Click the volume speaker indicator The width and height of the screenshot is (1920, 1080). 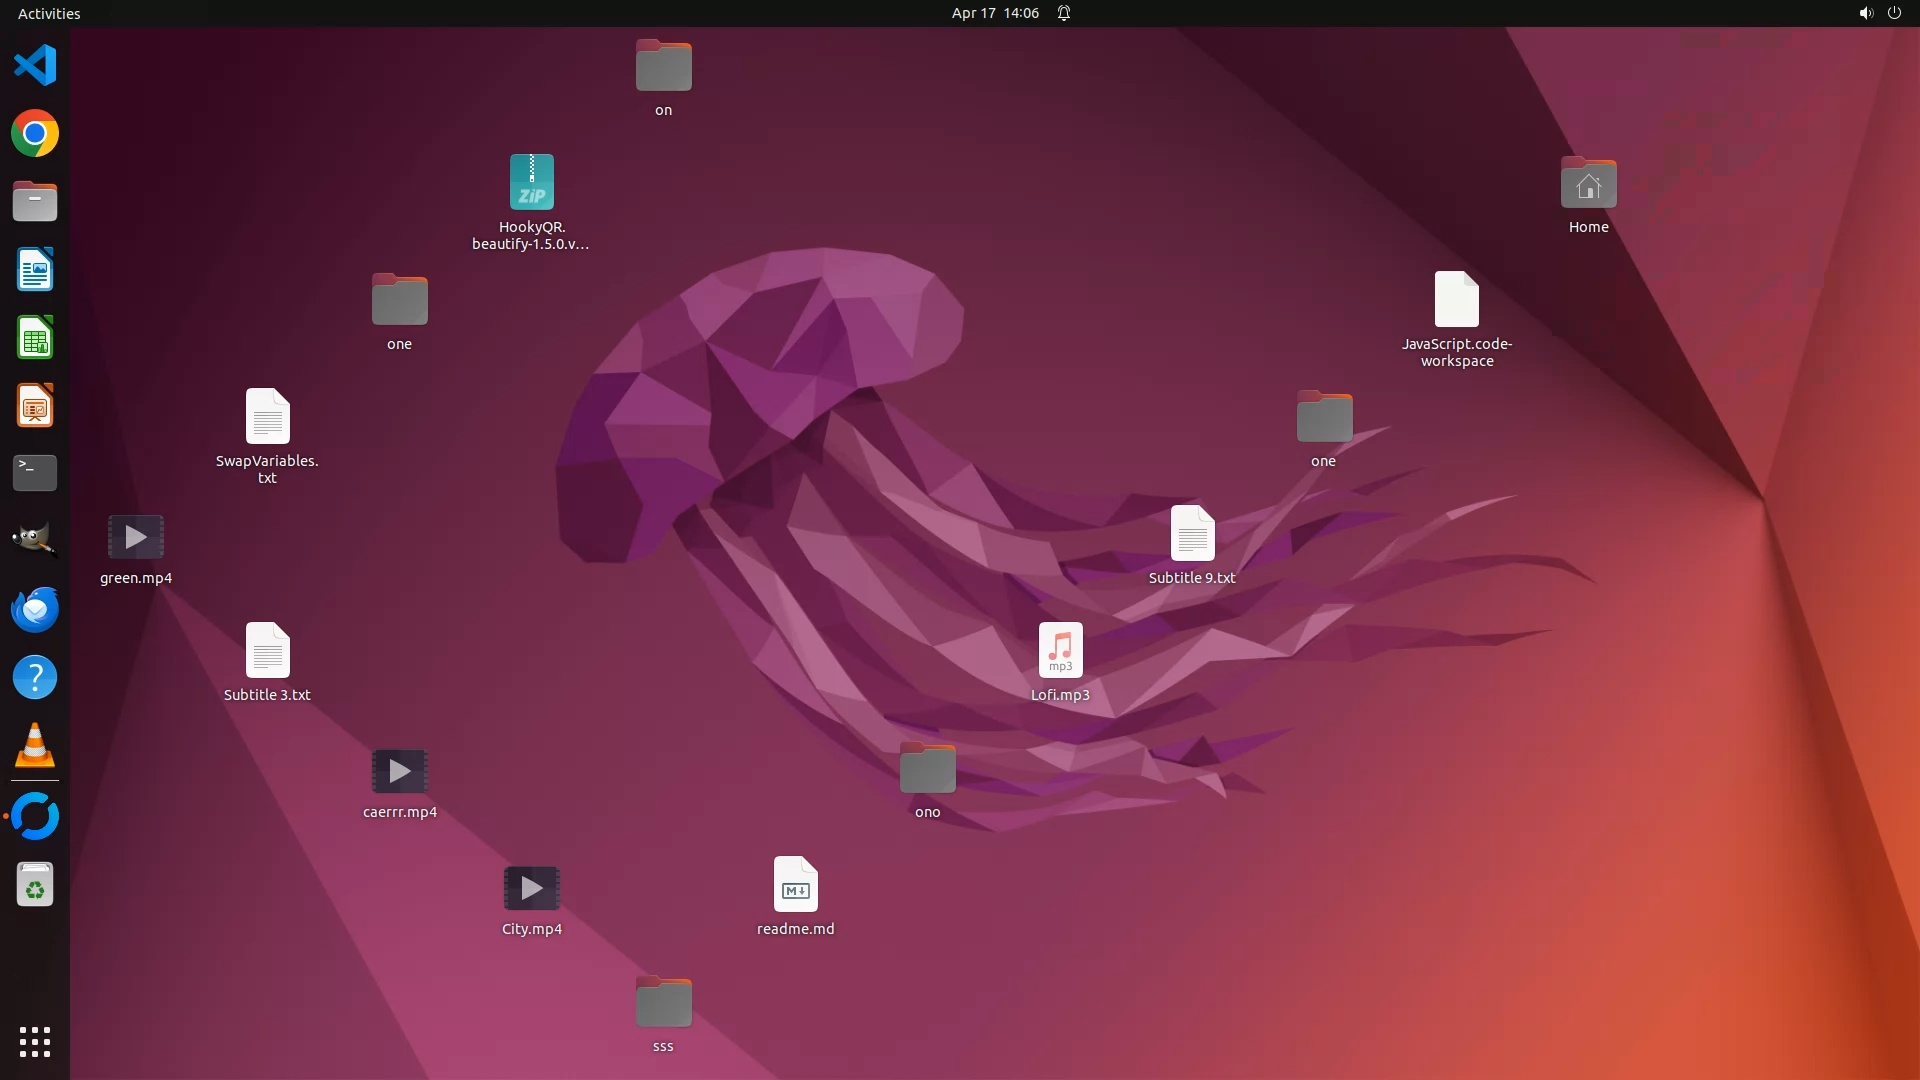pos(1865,13)
